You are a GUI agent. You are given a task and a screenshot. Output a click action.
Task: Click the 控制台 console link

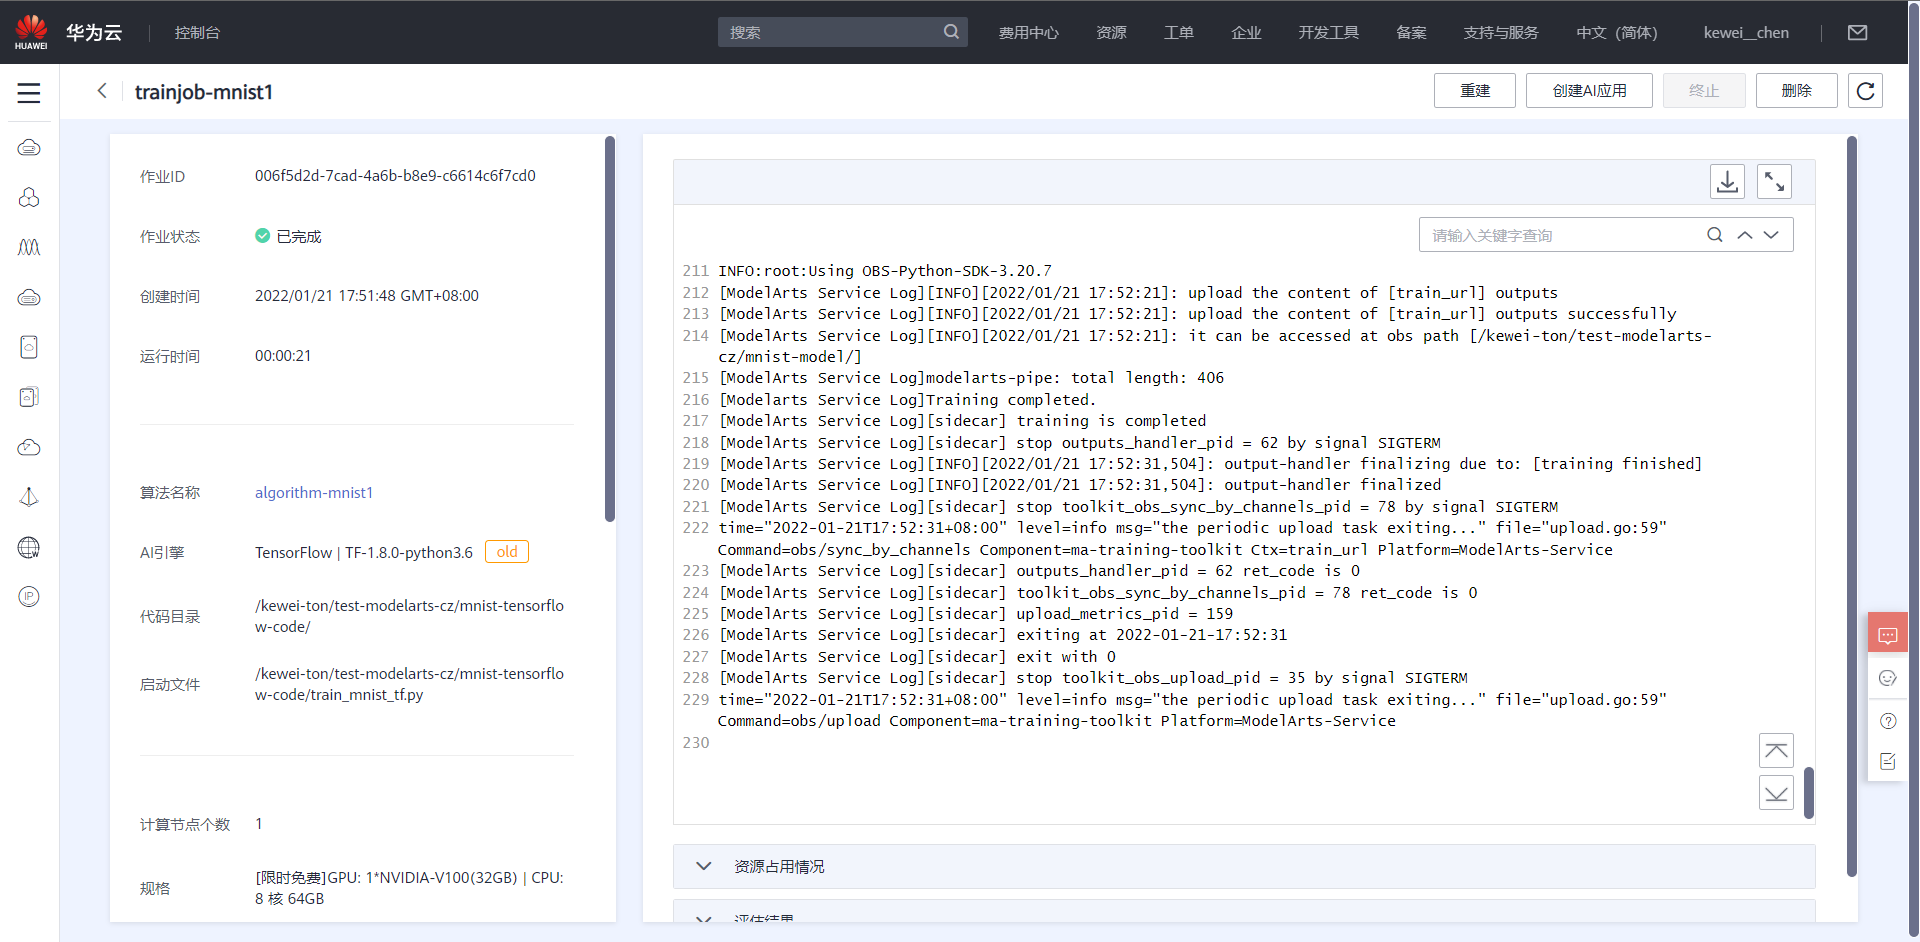tap(197, 32)
